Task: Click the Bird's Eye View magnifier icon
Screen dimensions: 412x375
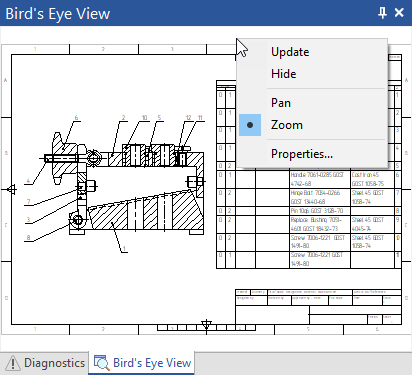Action: click(101, 363)
